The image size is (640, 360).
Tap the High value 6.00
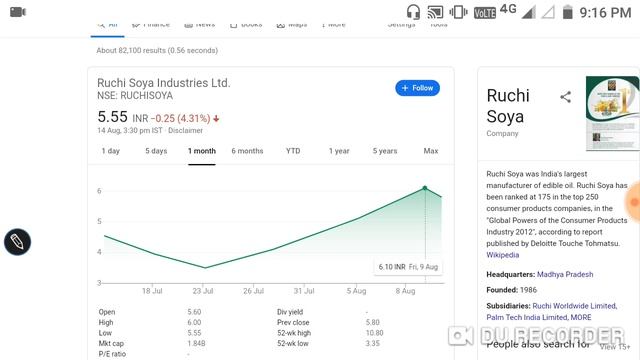[x=194, y=323]
